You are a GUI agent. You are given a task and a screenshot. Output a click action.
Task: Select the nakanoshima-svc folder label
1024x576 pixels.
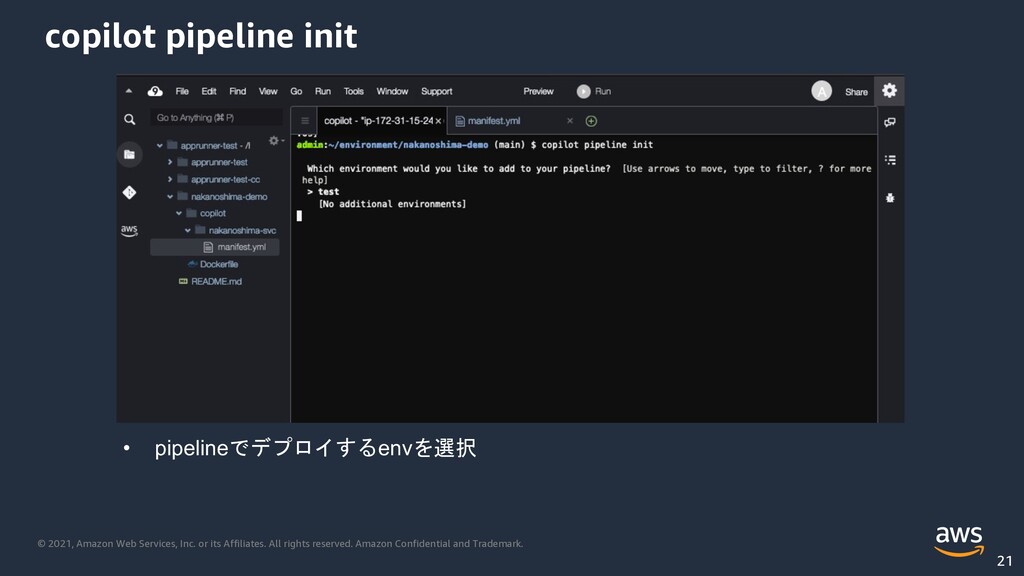point(242,231)
